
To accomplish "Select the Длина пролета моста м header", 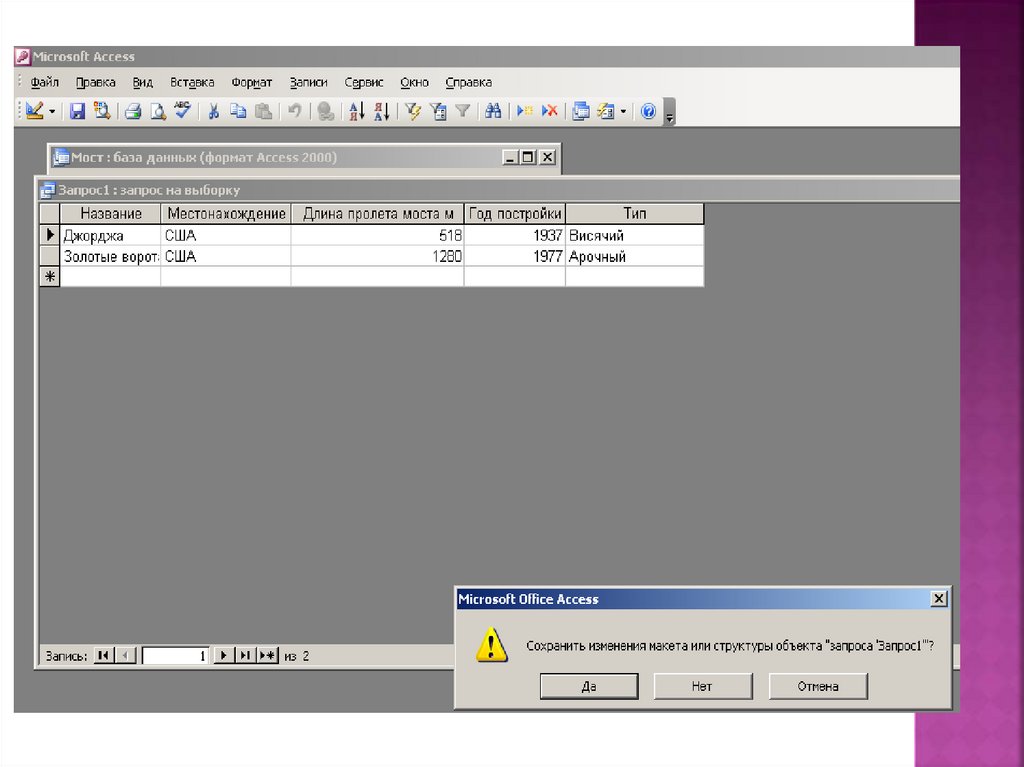I will pyautogui.click(x=377, y=214).
